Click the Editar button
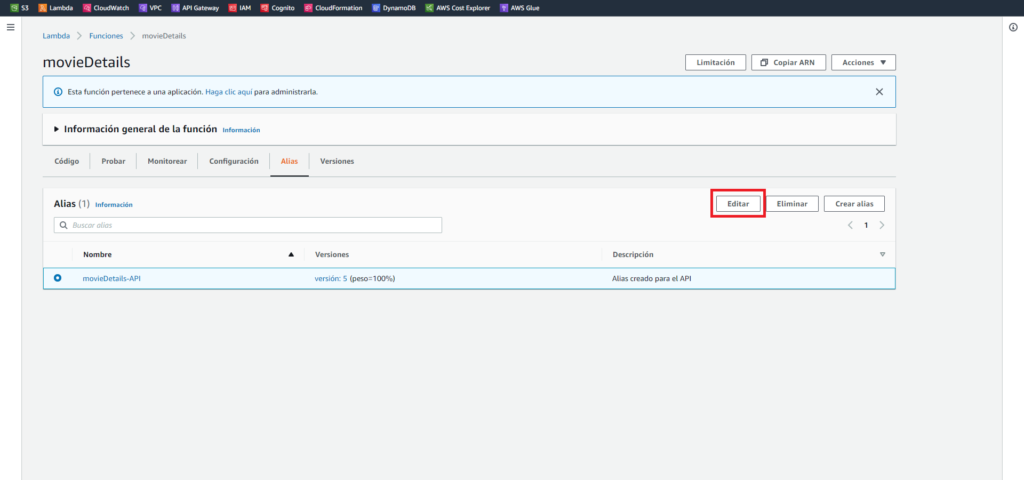The image size is (1024, 480). coord(738,203)
